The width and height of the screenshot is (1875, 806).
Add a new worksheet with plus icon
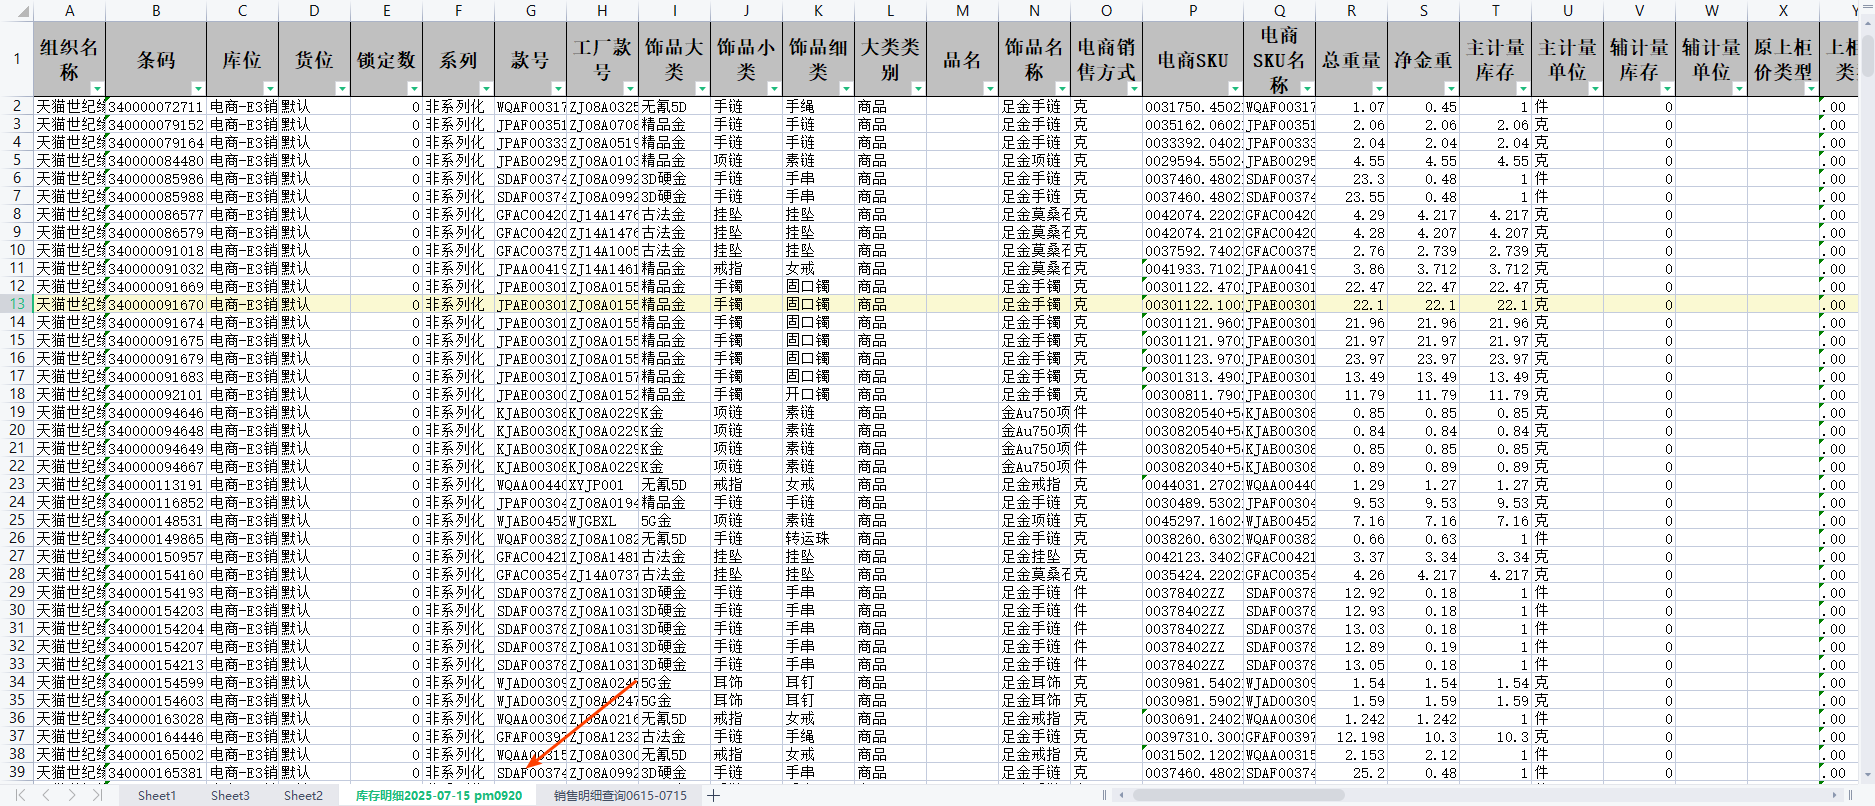click(x=713, y=795)
